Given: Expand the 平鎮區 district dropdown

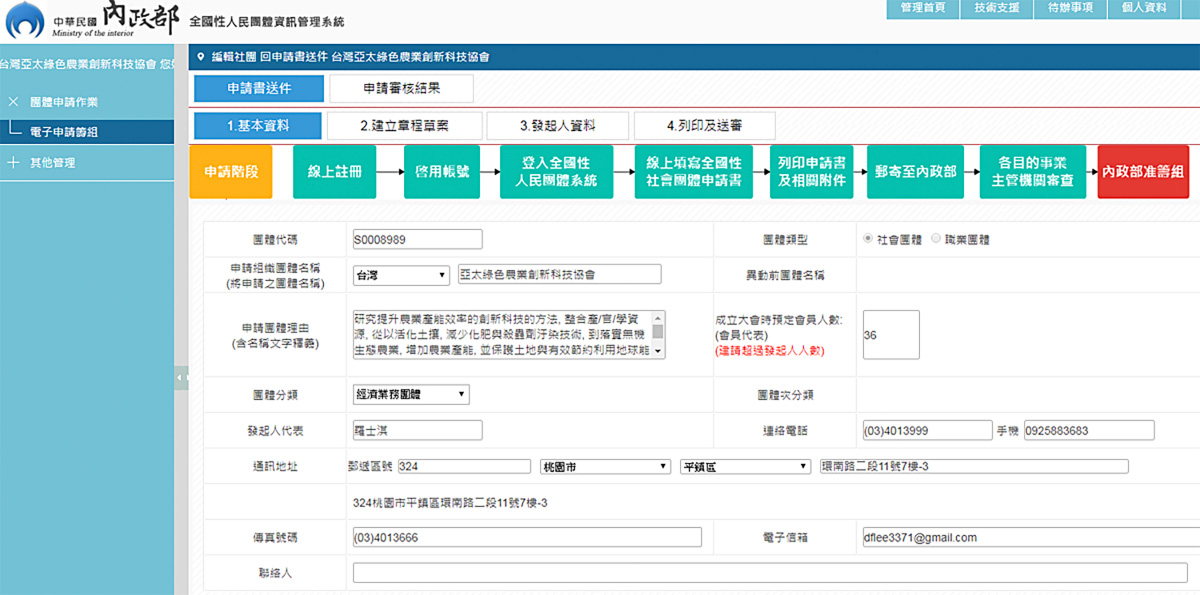Looking at the screenshot, I should pyautogui.click(x=744, y=467).
